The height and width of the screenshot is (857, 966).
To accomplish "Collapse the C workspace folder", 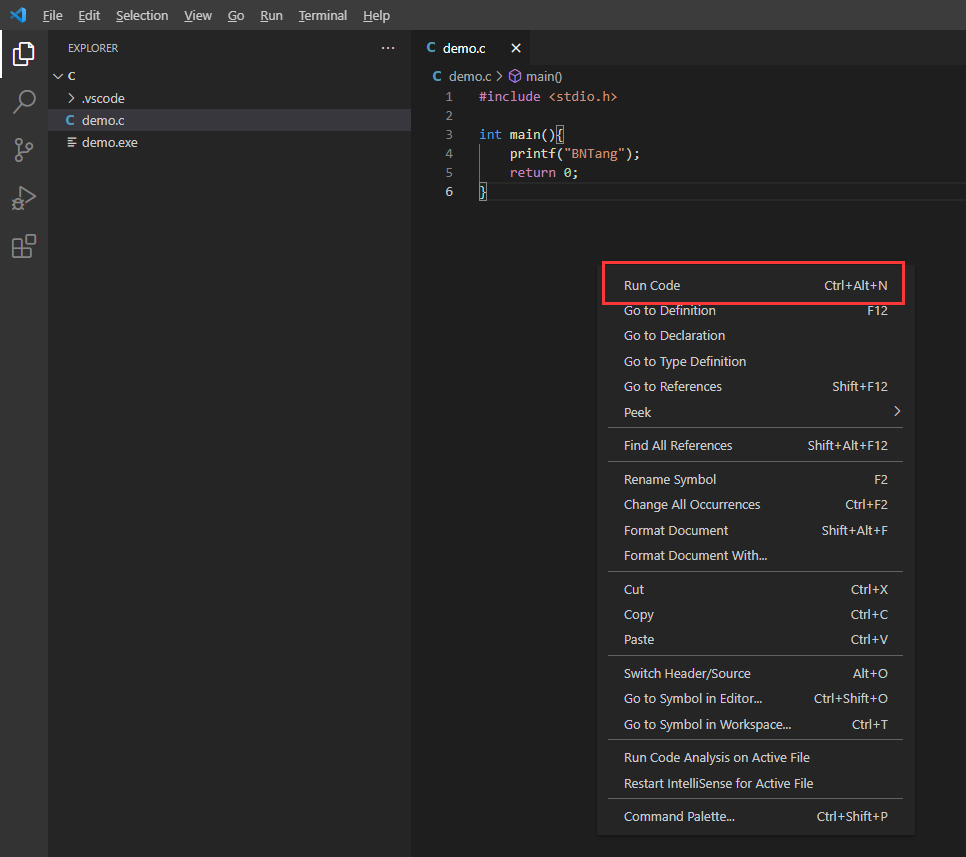I will tap(58, 76).
